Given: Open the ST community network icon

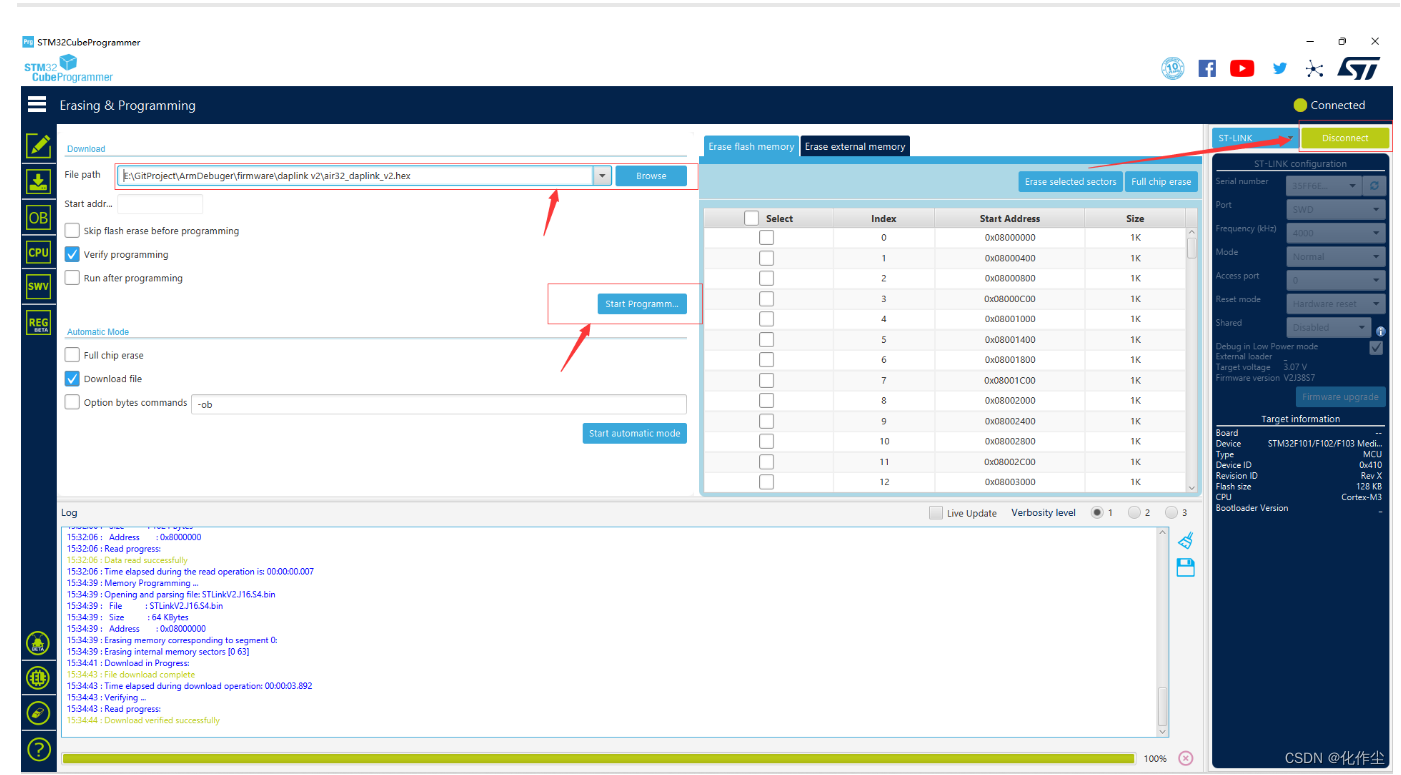Looking at the screenshot, I should point(1315,68).
